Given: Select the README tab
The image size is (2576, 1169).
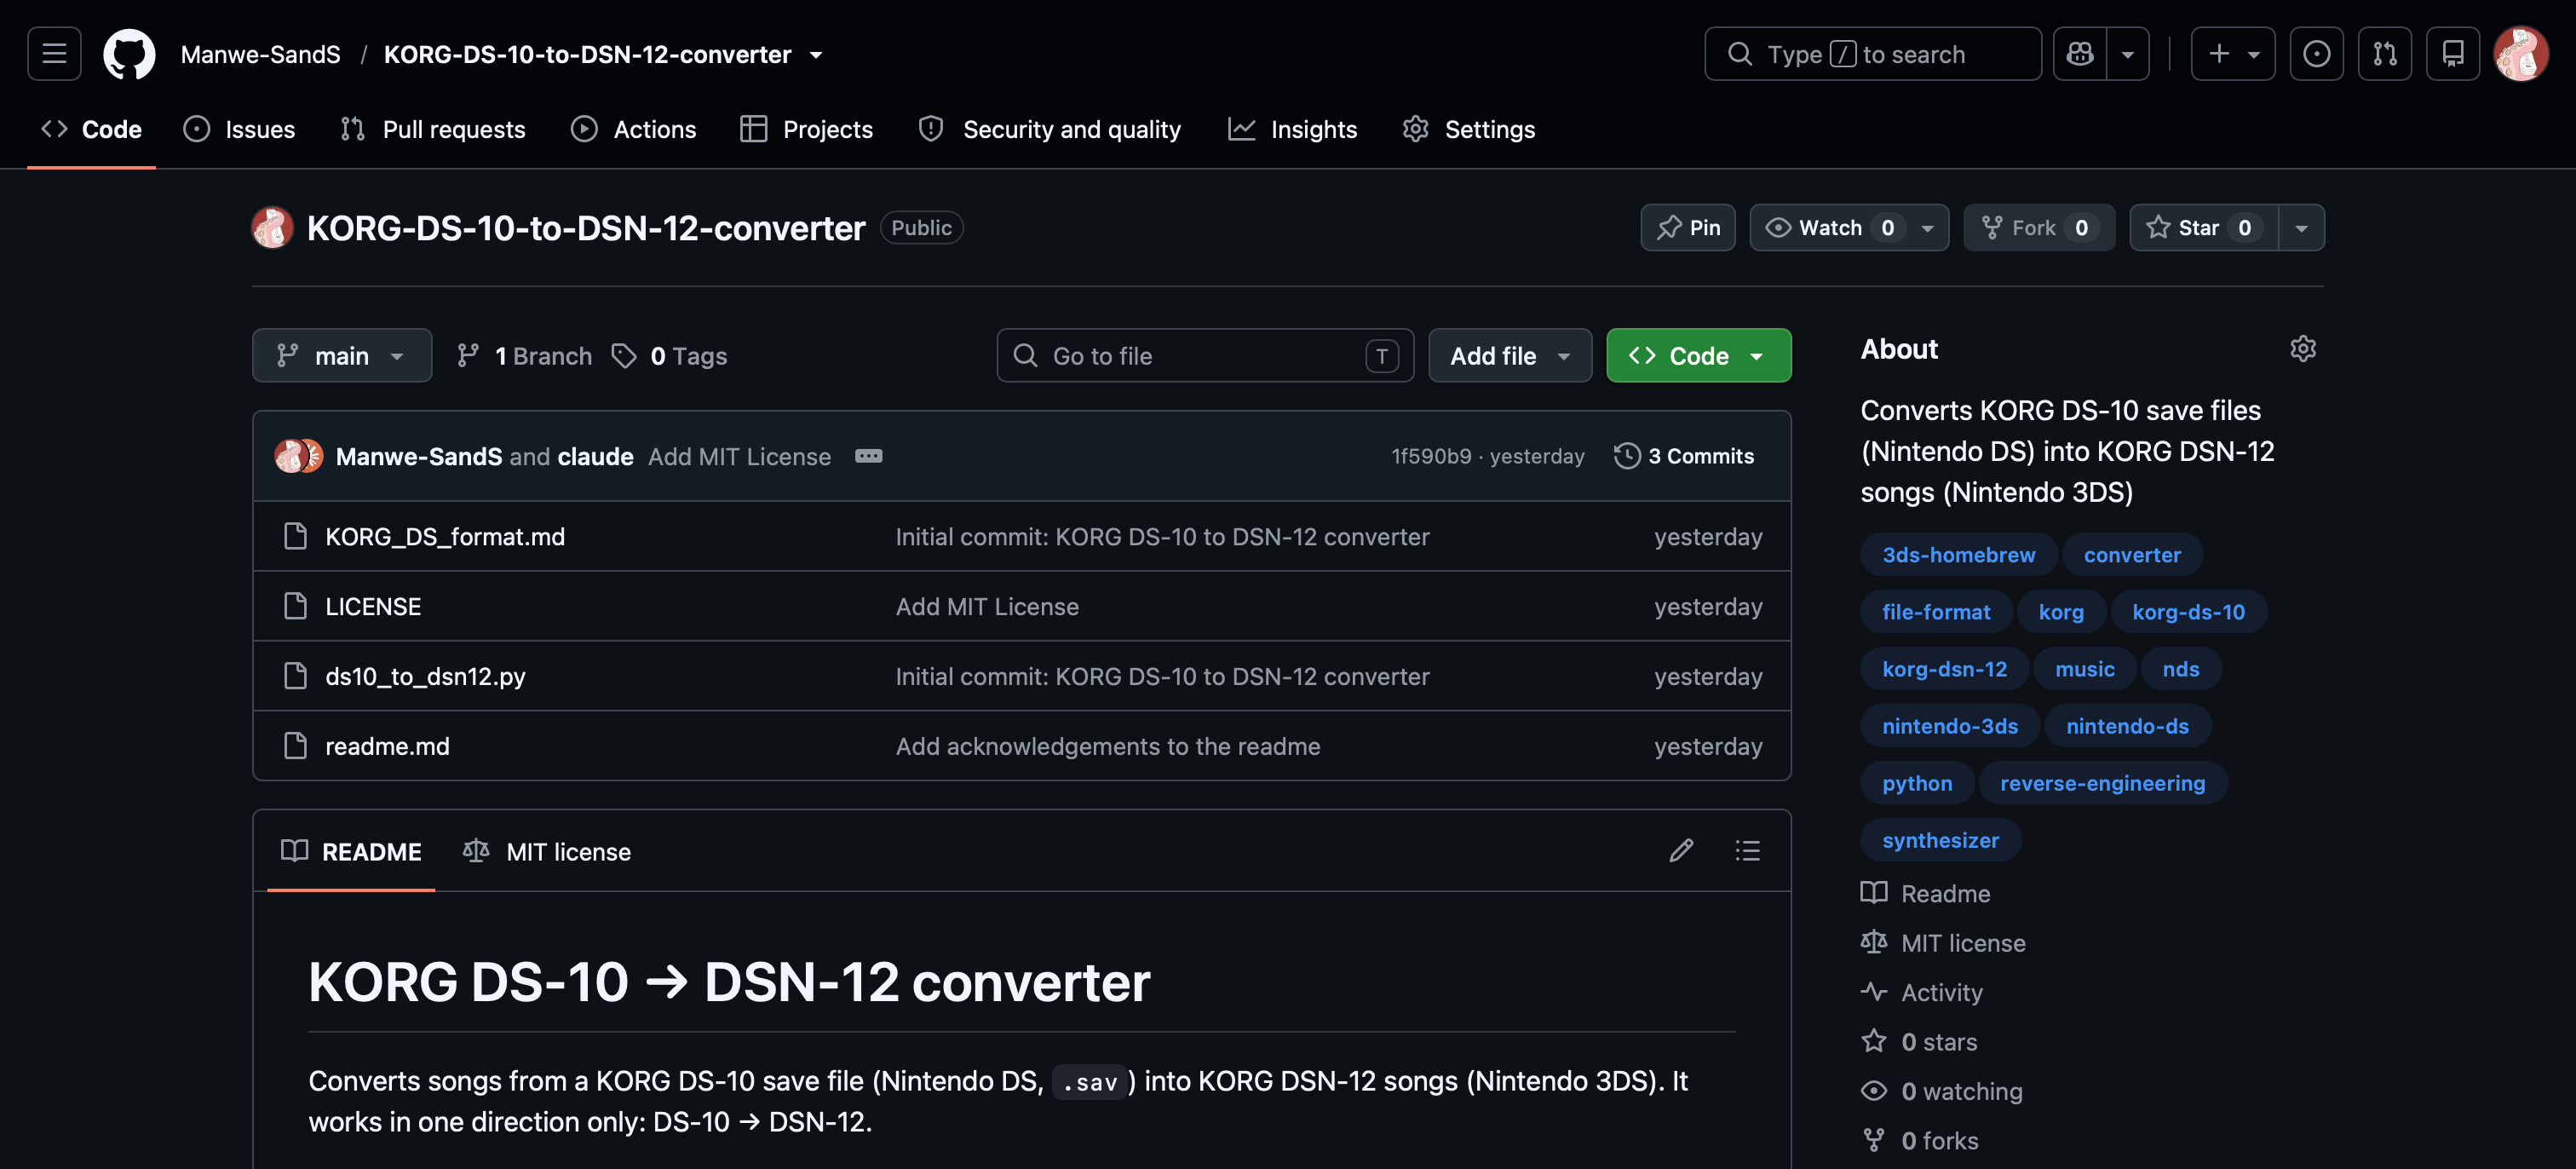Looking at the screenshot, I should click(x=351, y=851).
